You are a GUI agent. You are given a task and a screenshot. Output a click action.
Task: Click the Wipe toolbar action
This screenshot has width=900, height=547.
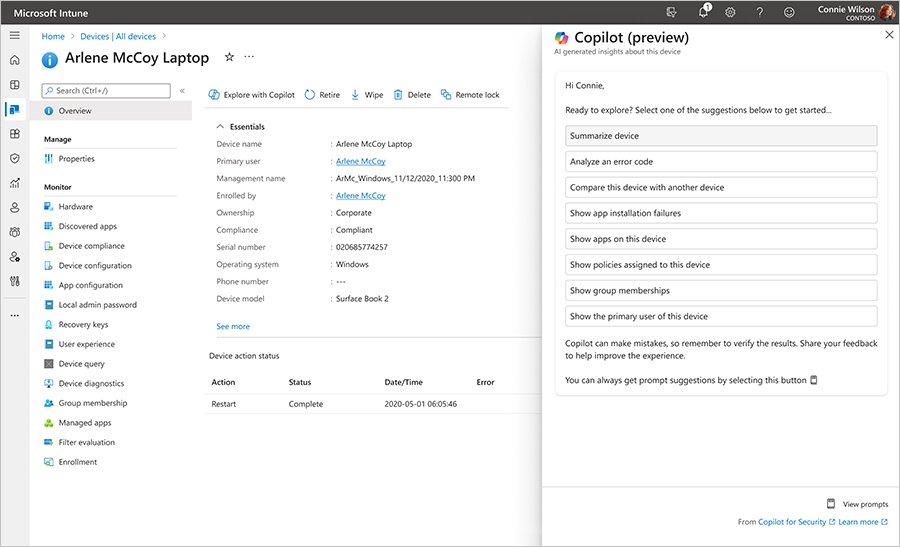pos(367,95)
